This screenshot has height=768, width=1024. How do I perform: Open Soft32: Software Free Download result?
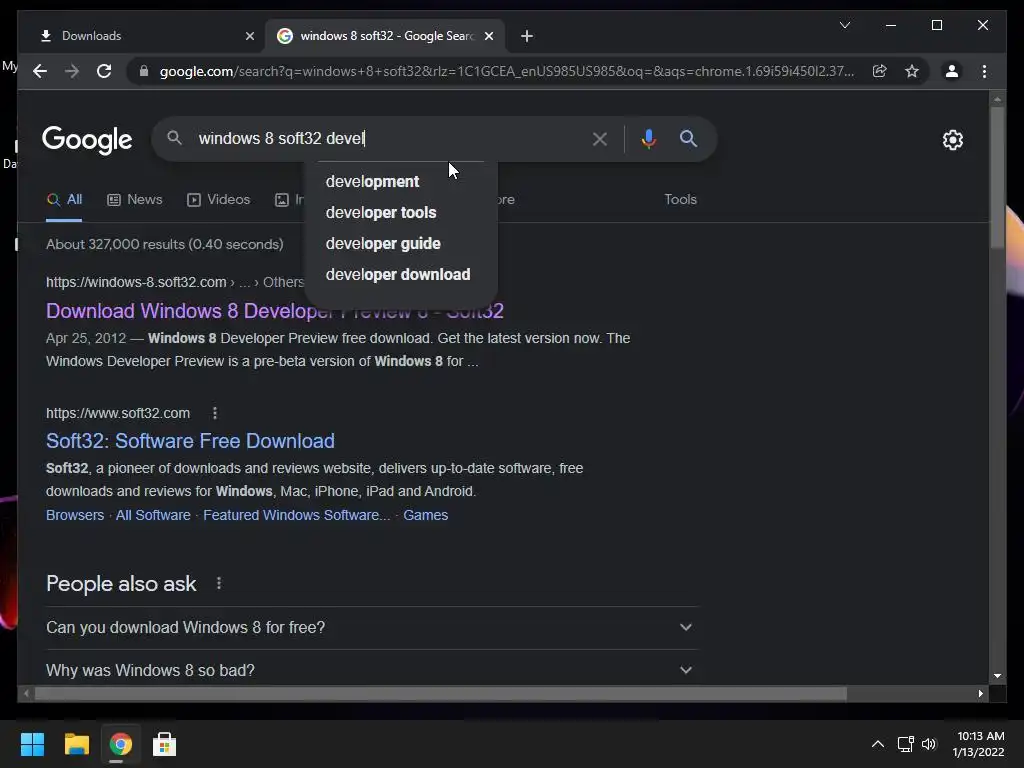tap(190, 441)
